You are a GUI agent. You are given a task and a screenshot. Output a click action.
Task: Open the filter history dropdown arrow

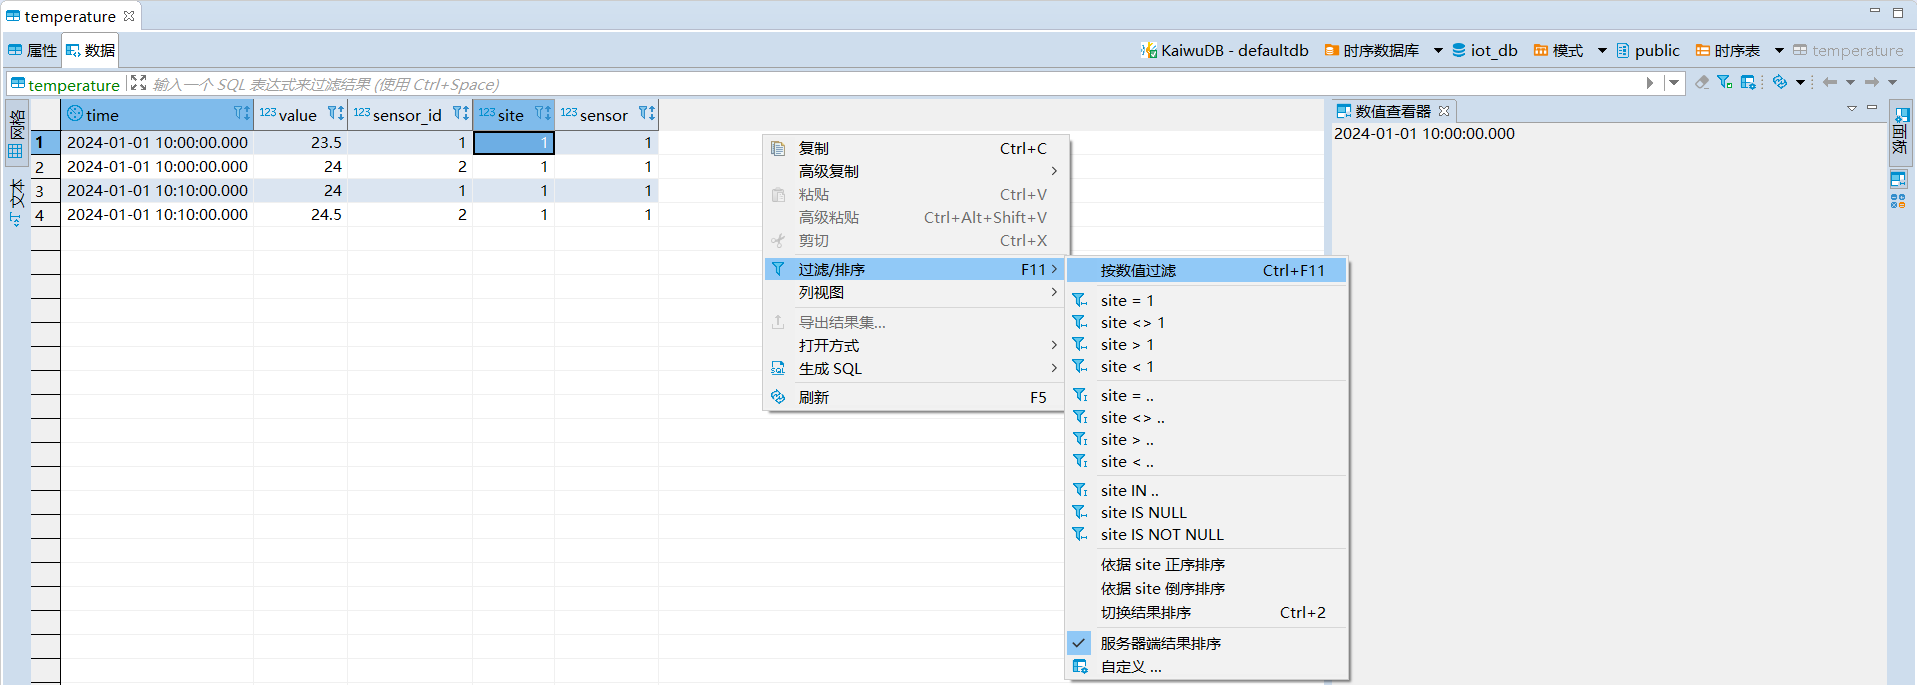pyautogui.click(x=1674, y=83)
